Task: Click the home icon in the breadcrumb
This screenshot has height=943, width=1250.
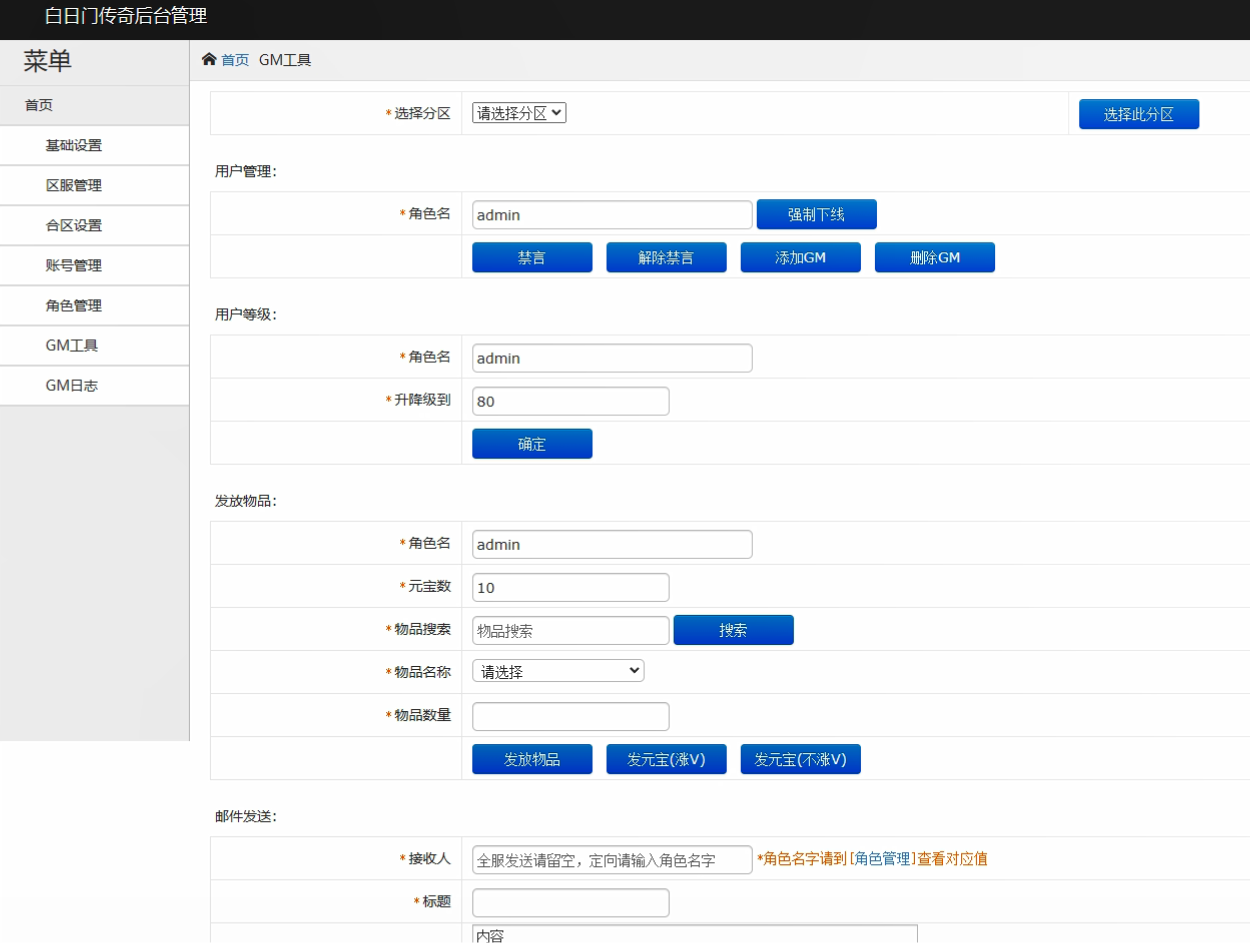Action: 209,60
